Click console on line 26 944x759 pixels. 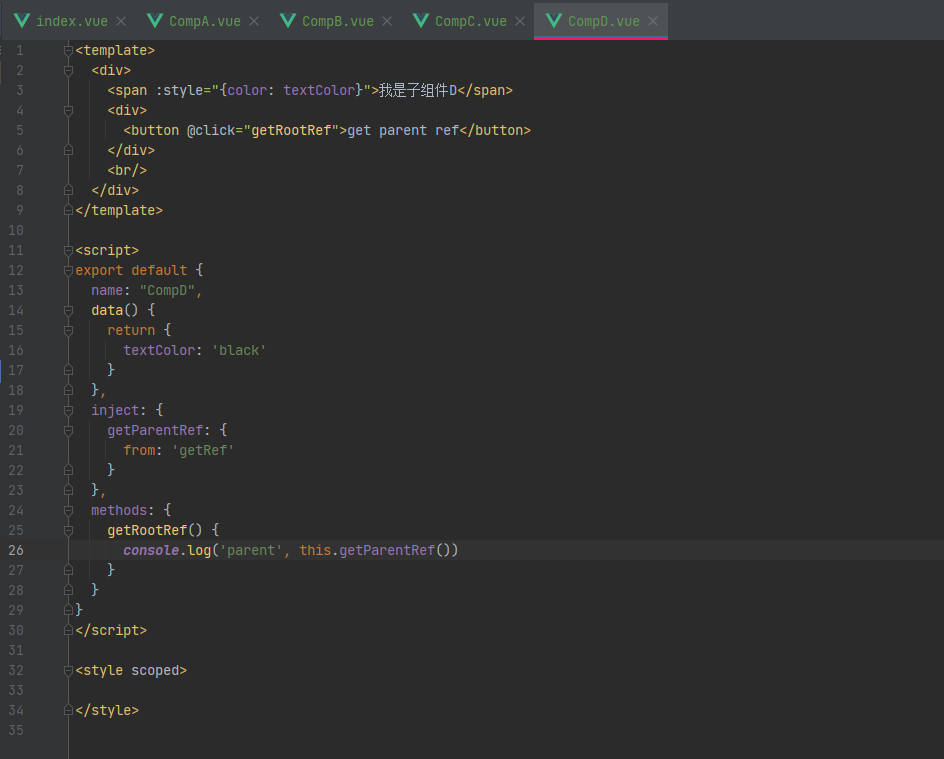[151, 550]
